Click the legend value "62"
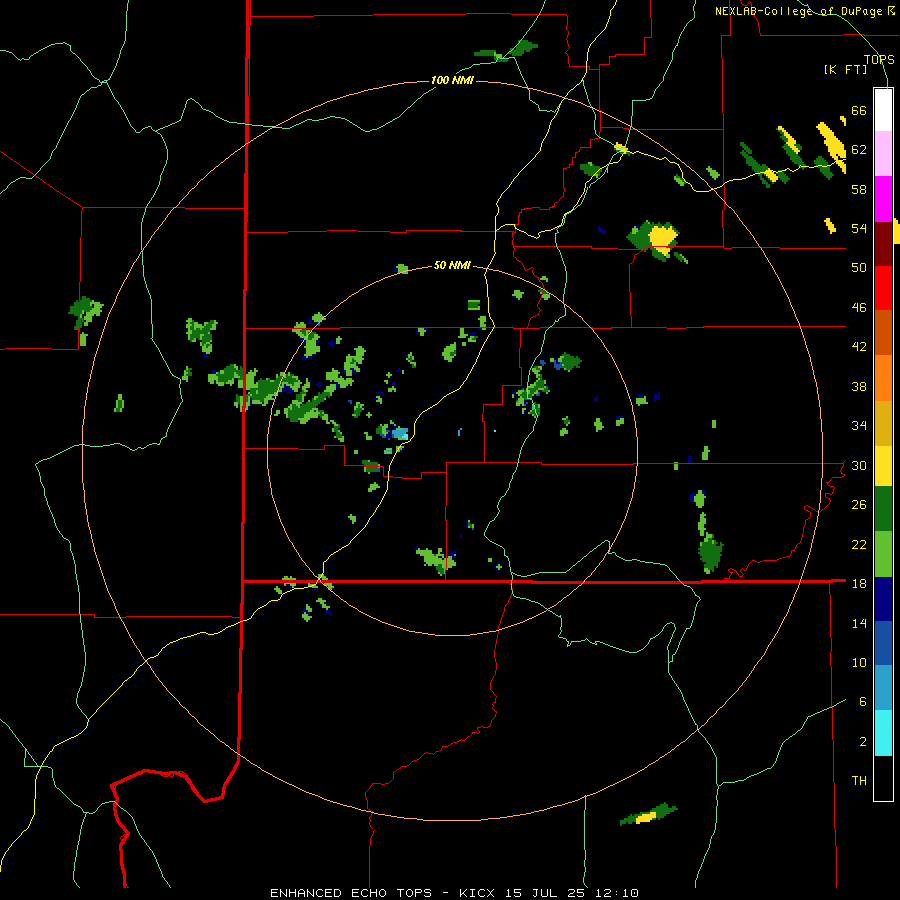 point(859,150)
